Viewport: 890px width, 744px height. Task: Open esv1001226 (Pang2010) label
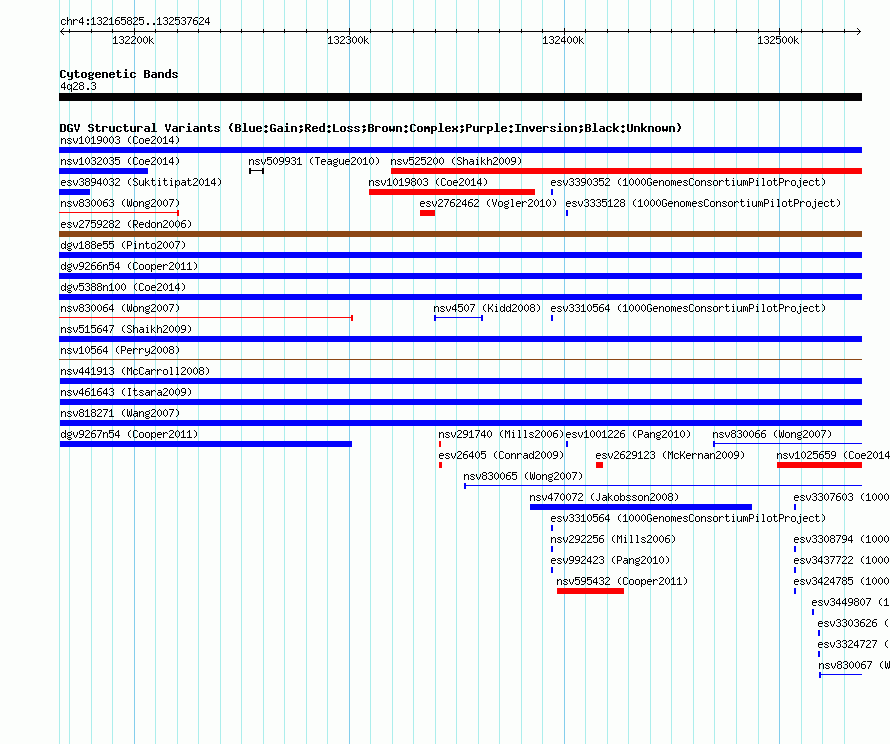tap(628, 434)
